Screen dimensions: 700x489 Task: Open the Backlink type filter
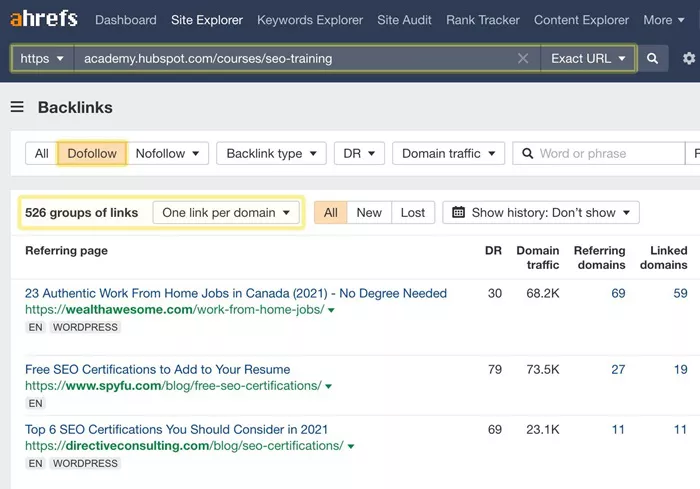[271, 154]
